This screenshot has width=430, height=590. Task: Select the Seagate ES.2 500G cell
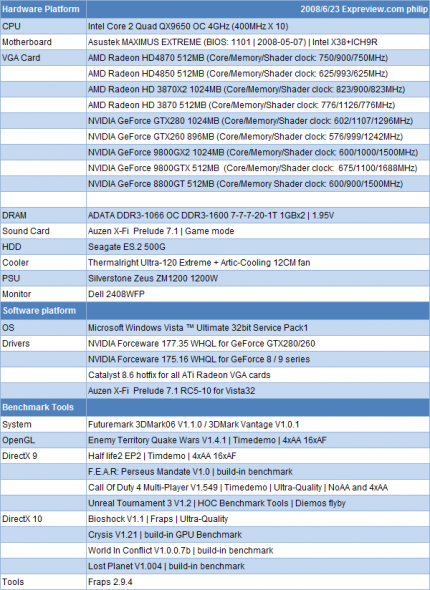[x=258, y=247]
